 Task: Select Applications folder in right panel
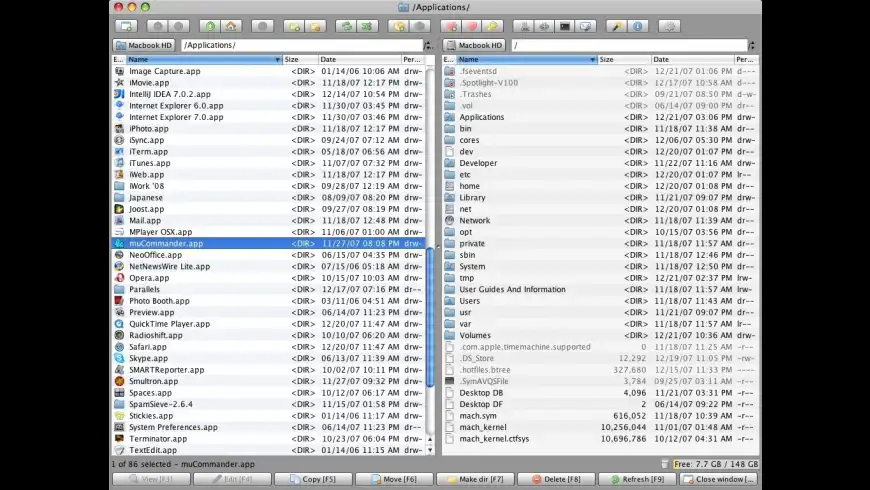pos(600,117)
